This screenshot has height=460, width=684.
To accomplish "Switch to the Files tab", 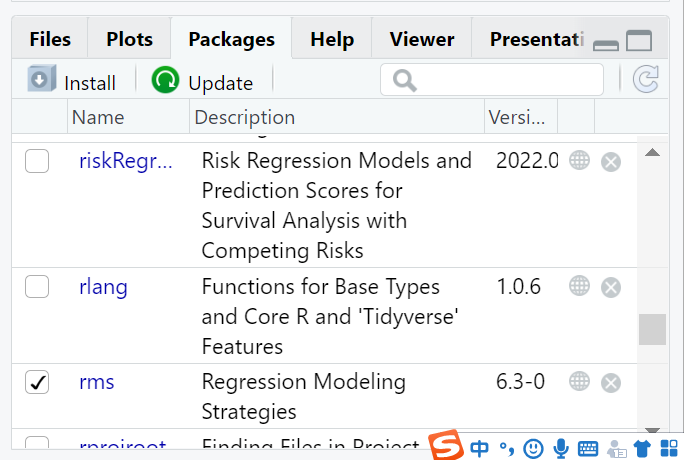I will pos(50,40).
